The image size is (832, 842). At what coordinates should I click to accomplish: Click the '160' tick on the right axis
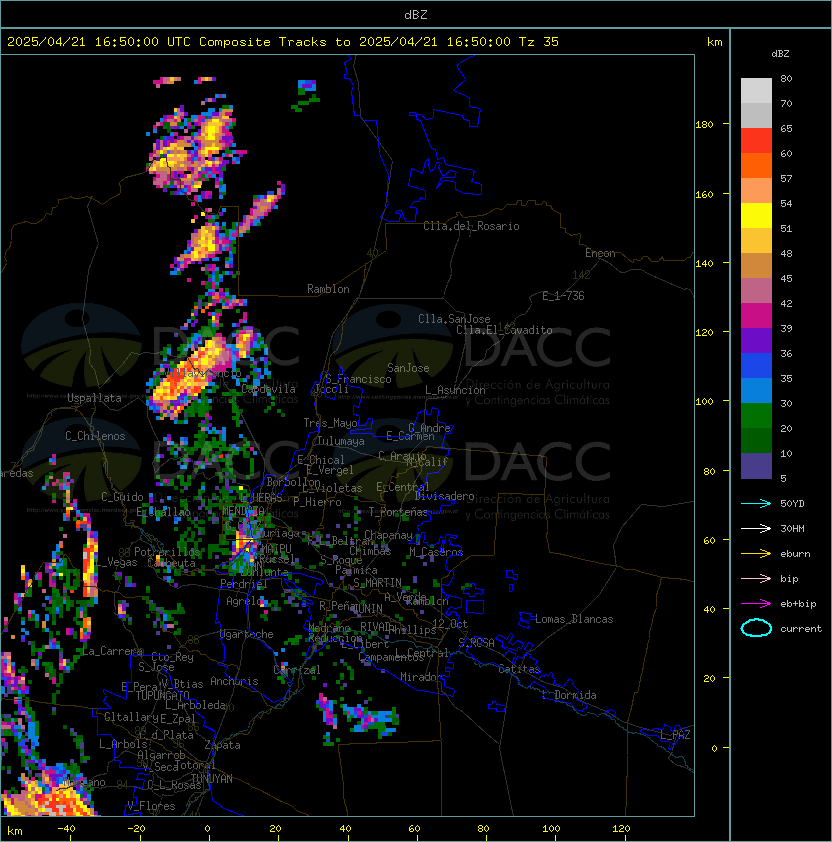tap(704, 194)
